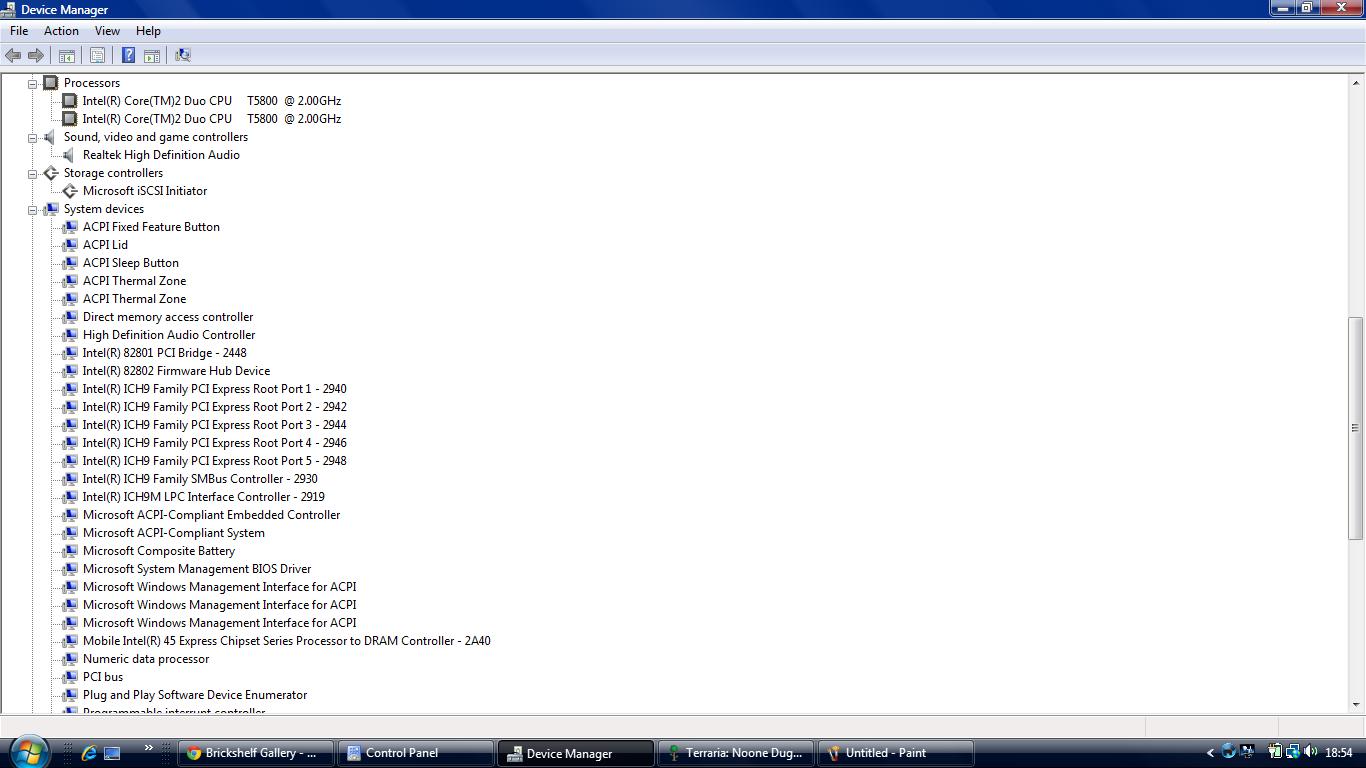Show more Quick Launch items chevron
This screenshot has height=768, width=1366.
coord(149,748)
